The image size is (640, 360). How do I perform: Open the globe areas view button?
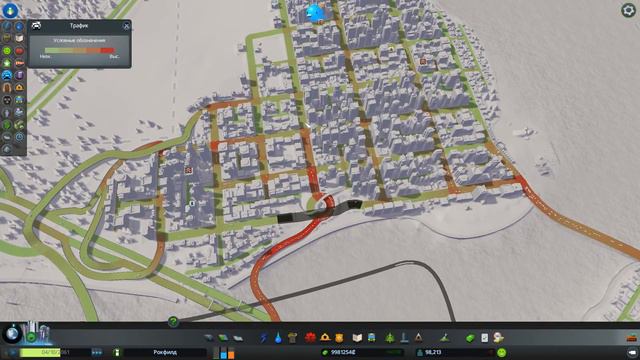pos(12,333)
